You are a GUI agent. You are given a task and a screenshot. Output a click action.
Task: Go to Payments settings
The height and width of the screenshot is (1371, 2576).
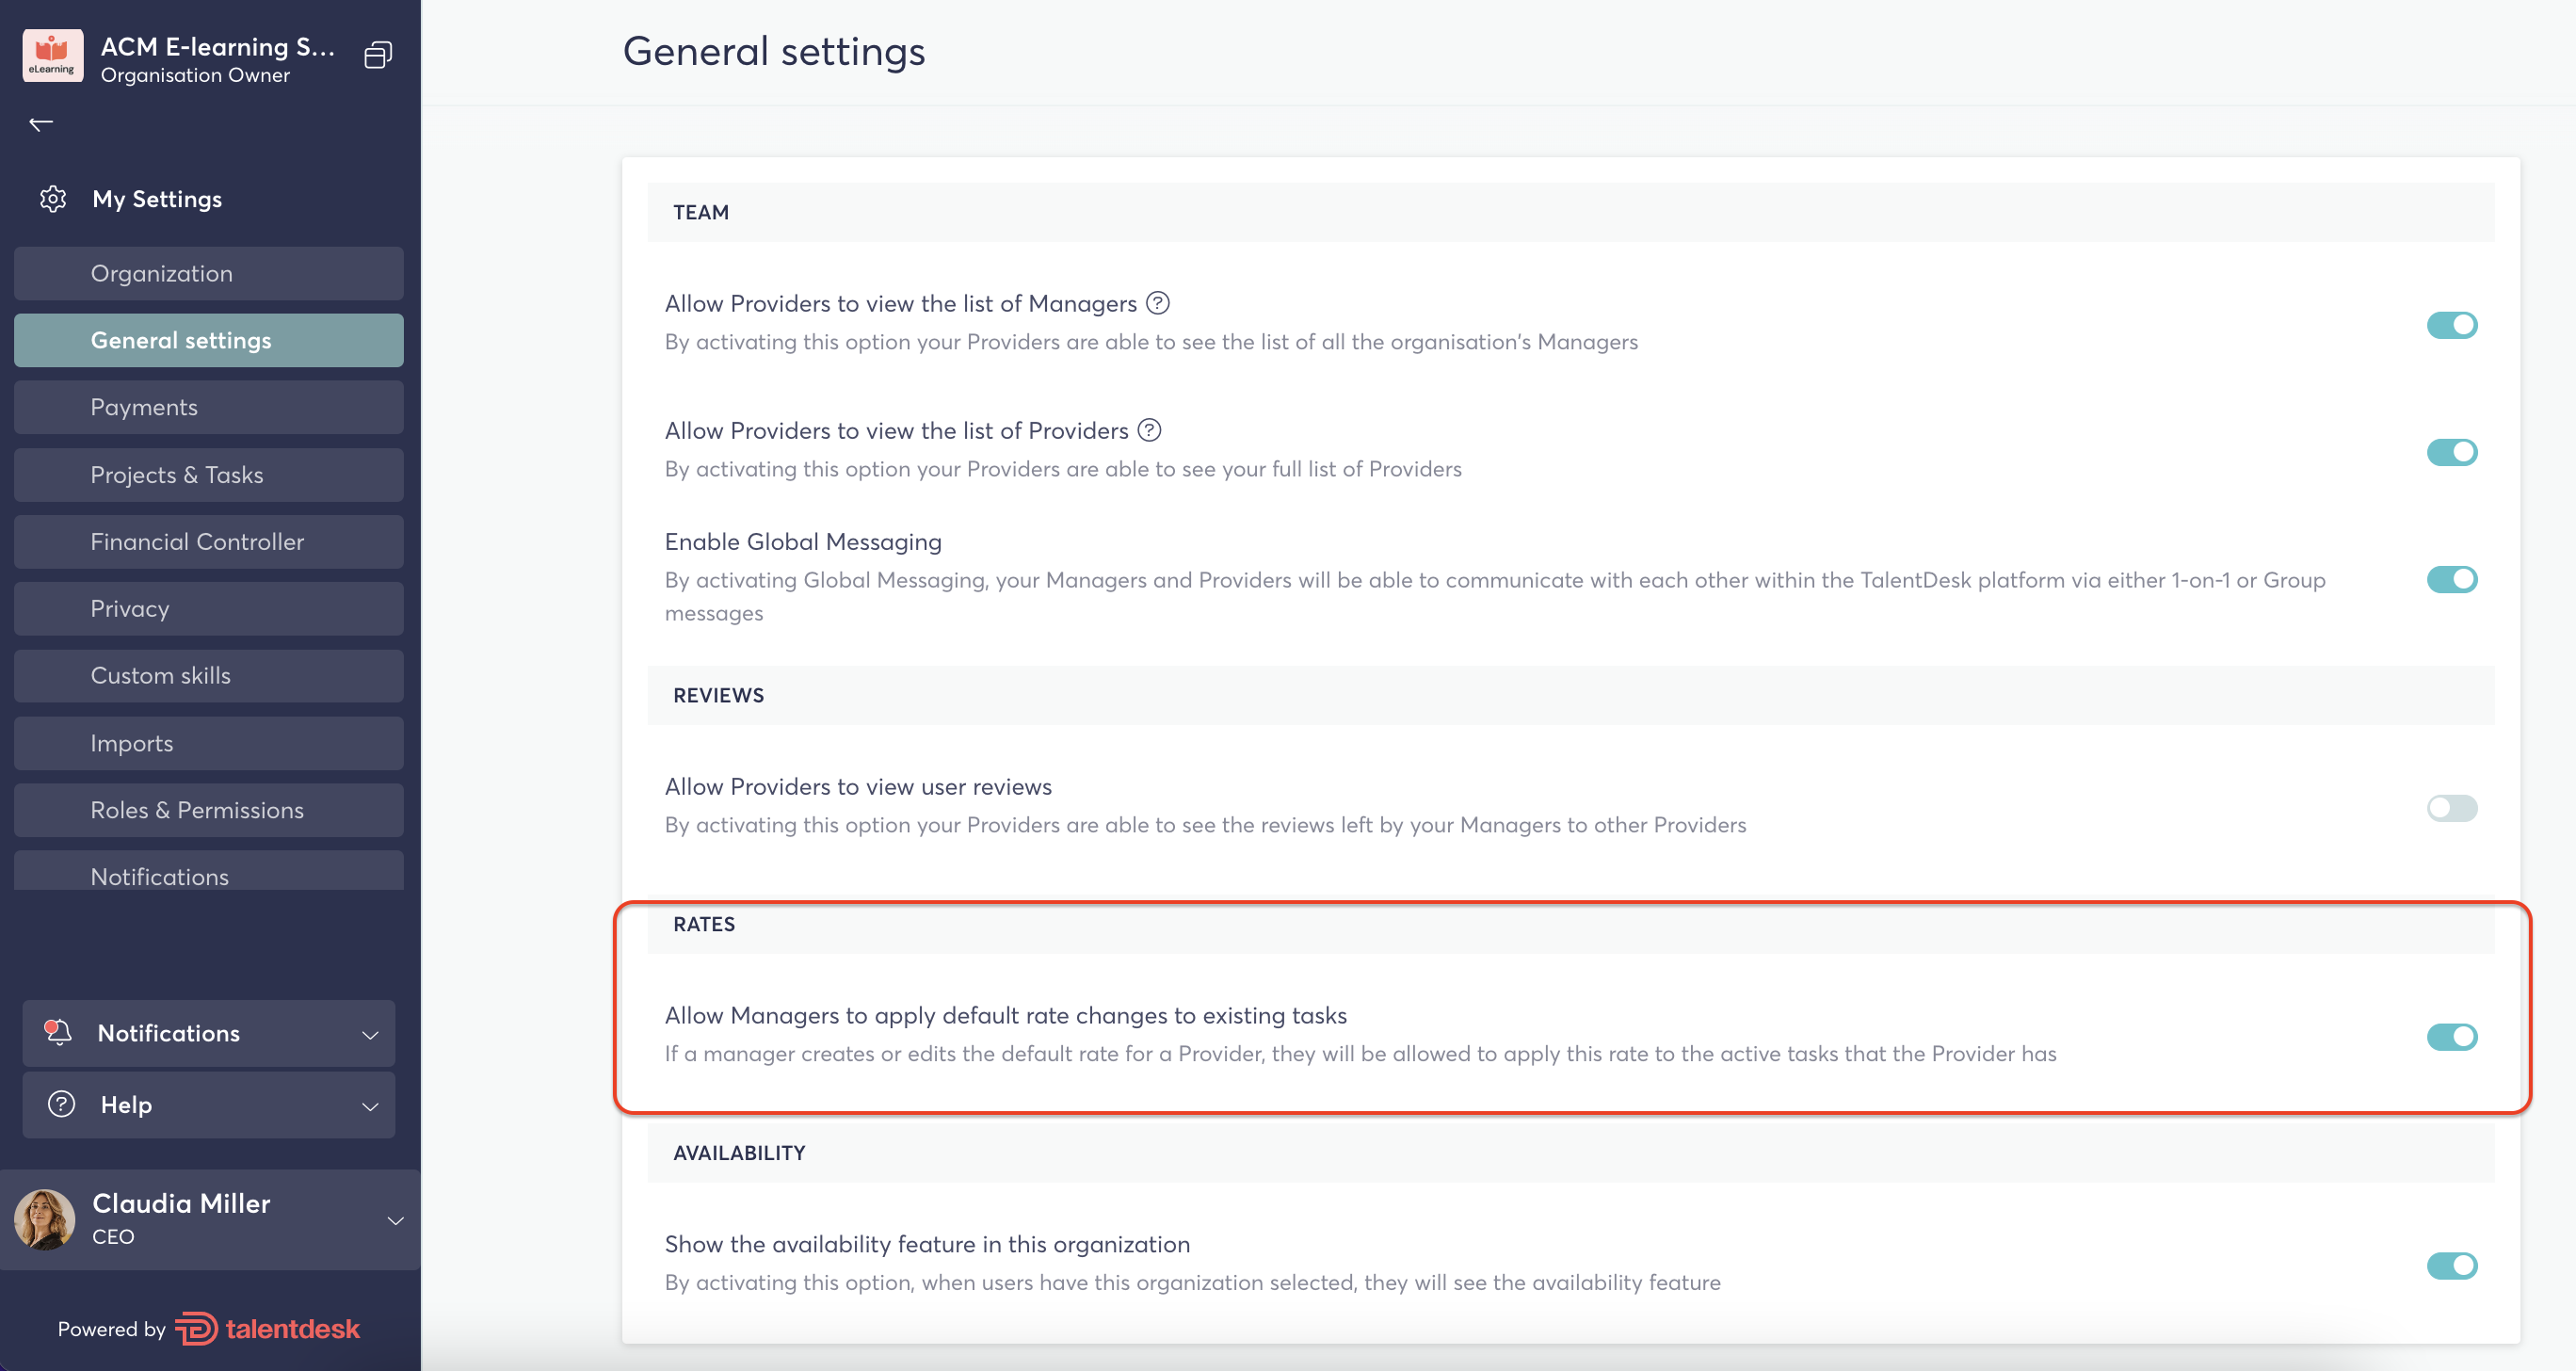click(209, 407)
